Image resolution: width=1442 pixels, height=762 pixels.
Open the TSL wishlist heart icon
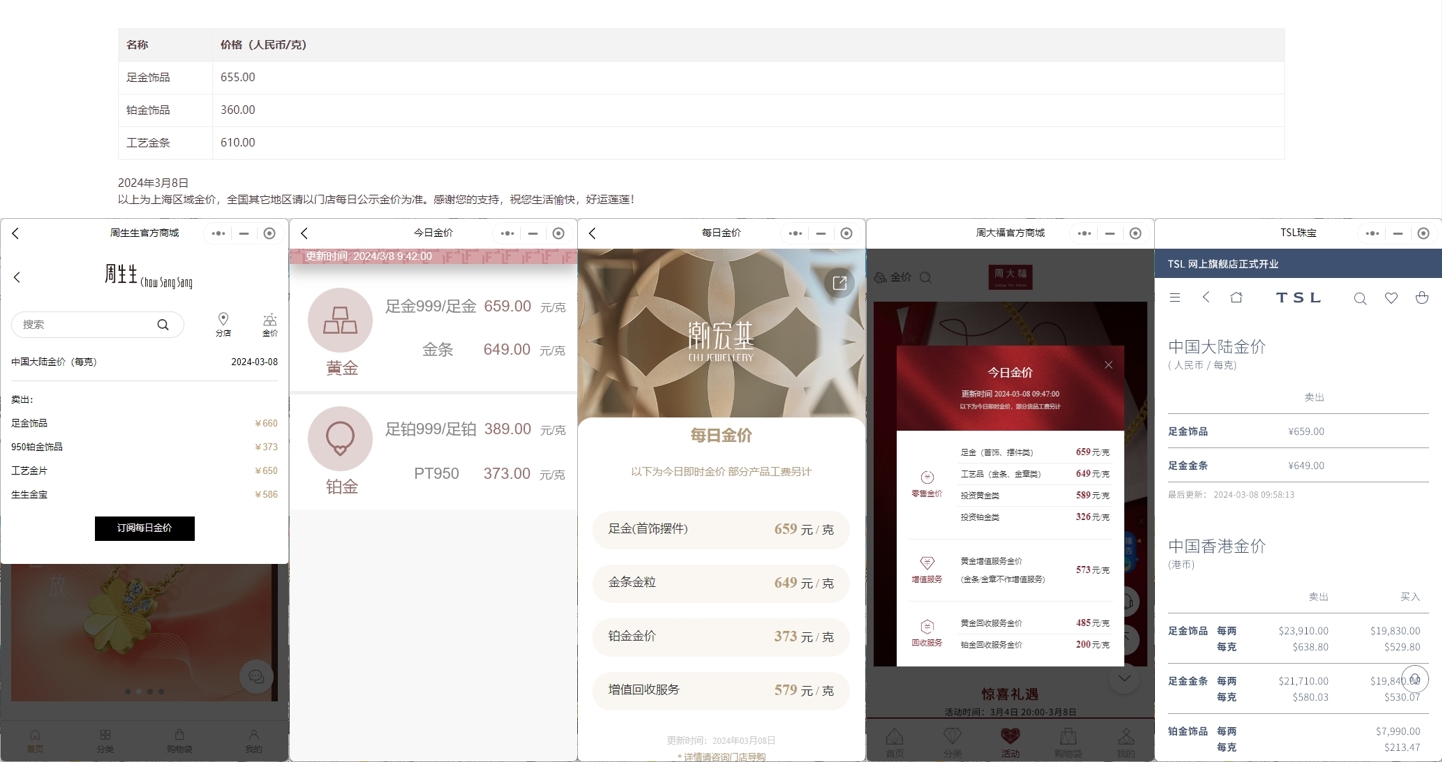[x=1391, y=298]
